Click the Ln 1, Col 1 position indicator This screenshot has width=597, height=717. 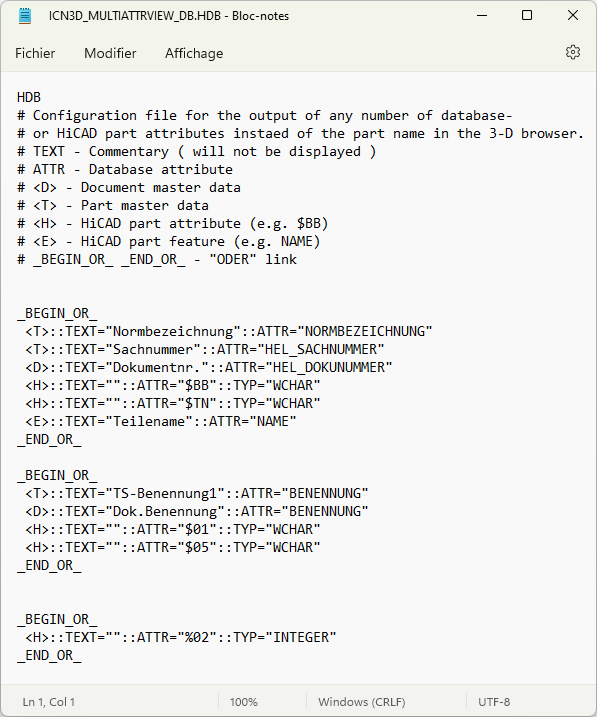[48, 701]
